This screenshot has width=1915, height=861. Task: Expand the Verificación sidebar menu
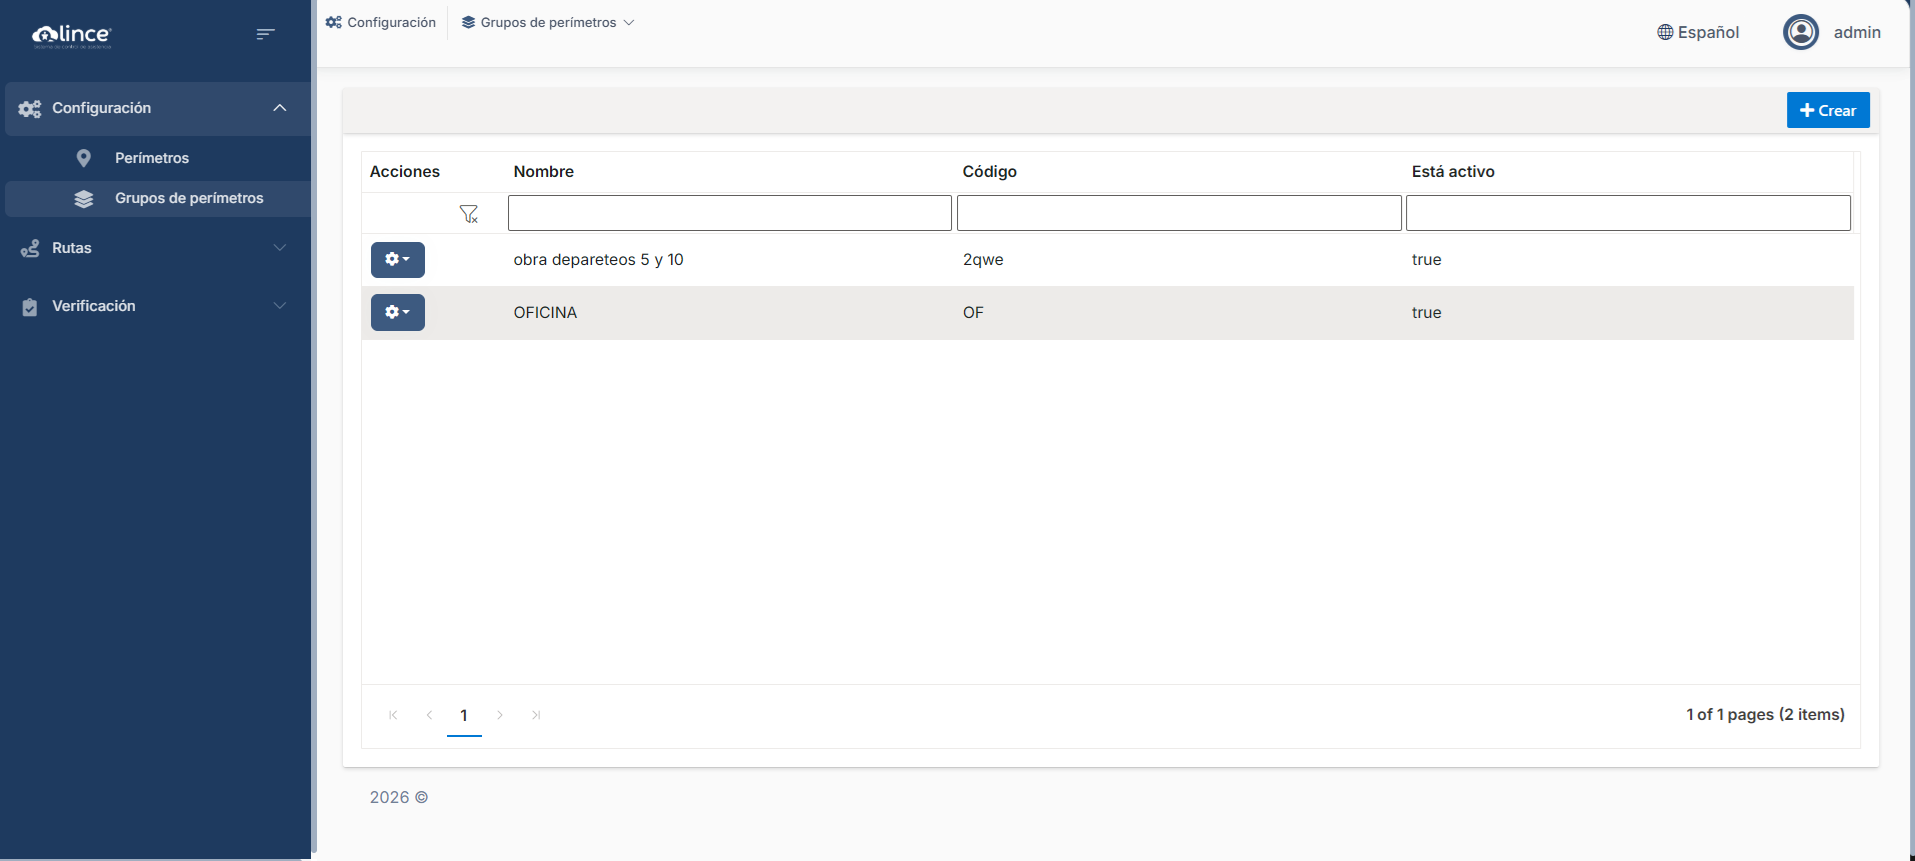pos(155,306)
